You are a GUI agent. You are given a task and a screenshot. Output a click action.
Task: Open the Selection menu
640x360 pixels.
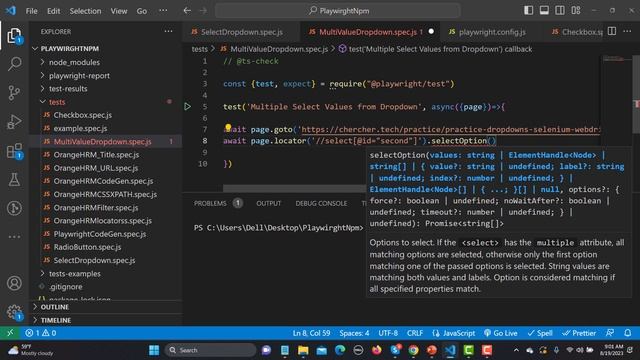pyautogui.click(x=85, y=11)
